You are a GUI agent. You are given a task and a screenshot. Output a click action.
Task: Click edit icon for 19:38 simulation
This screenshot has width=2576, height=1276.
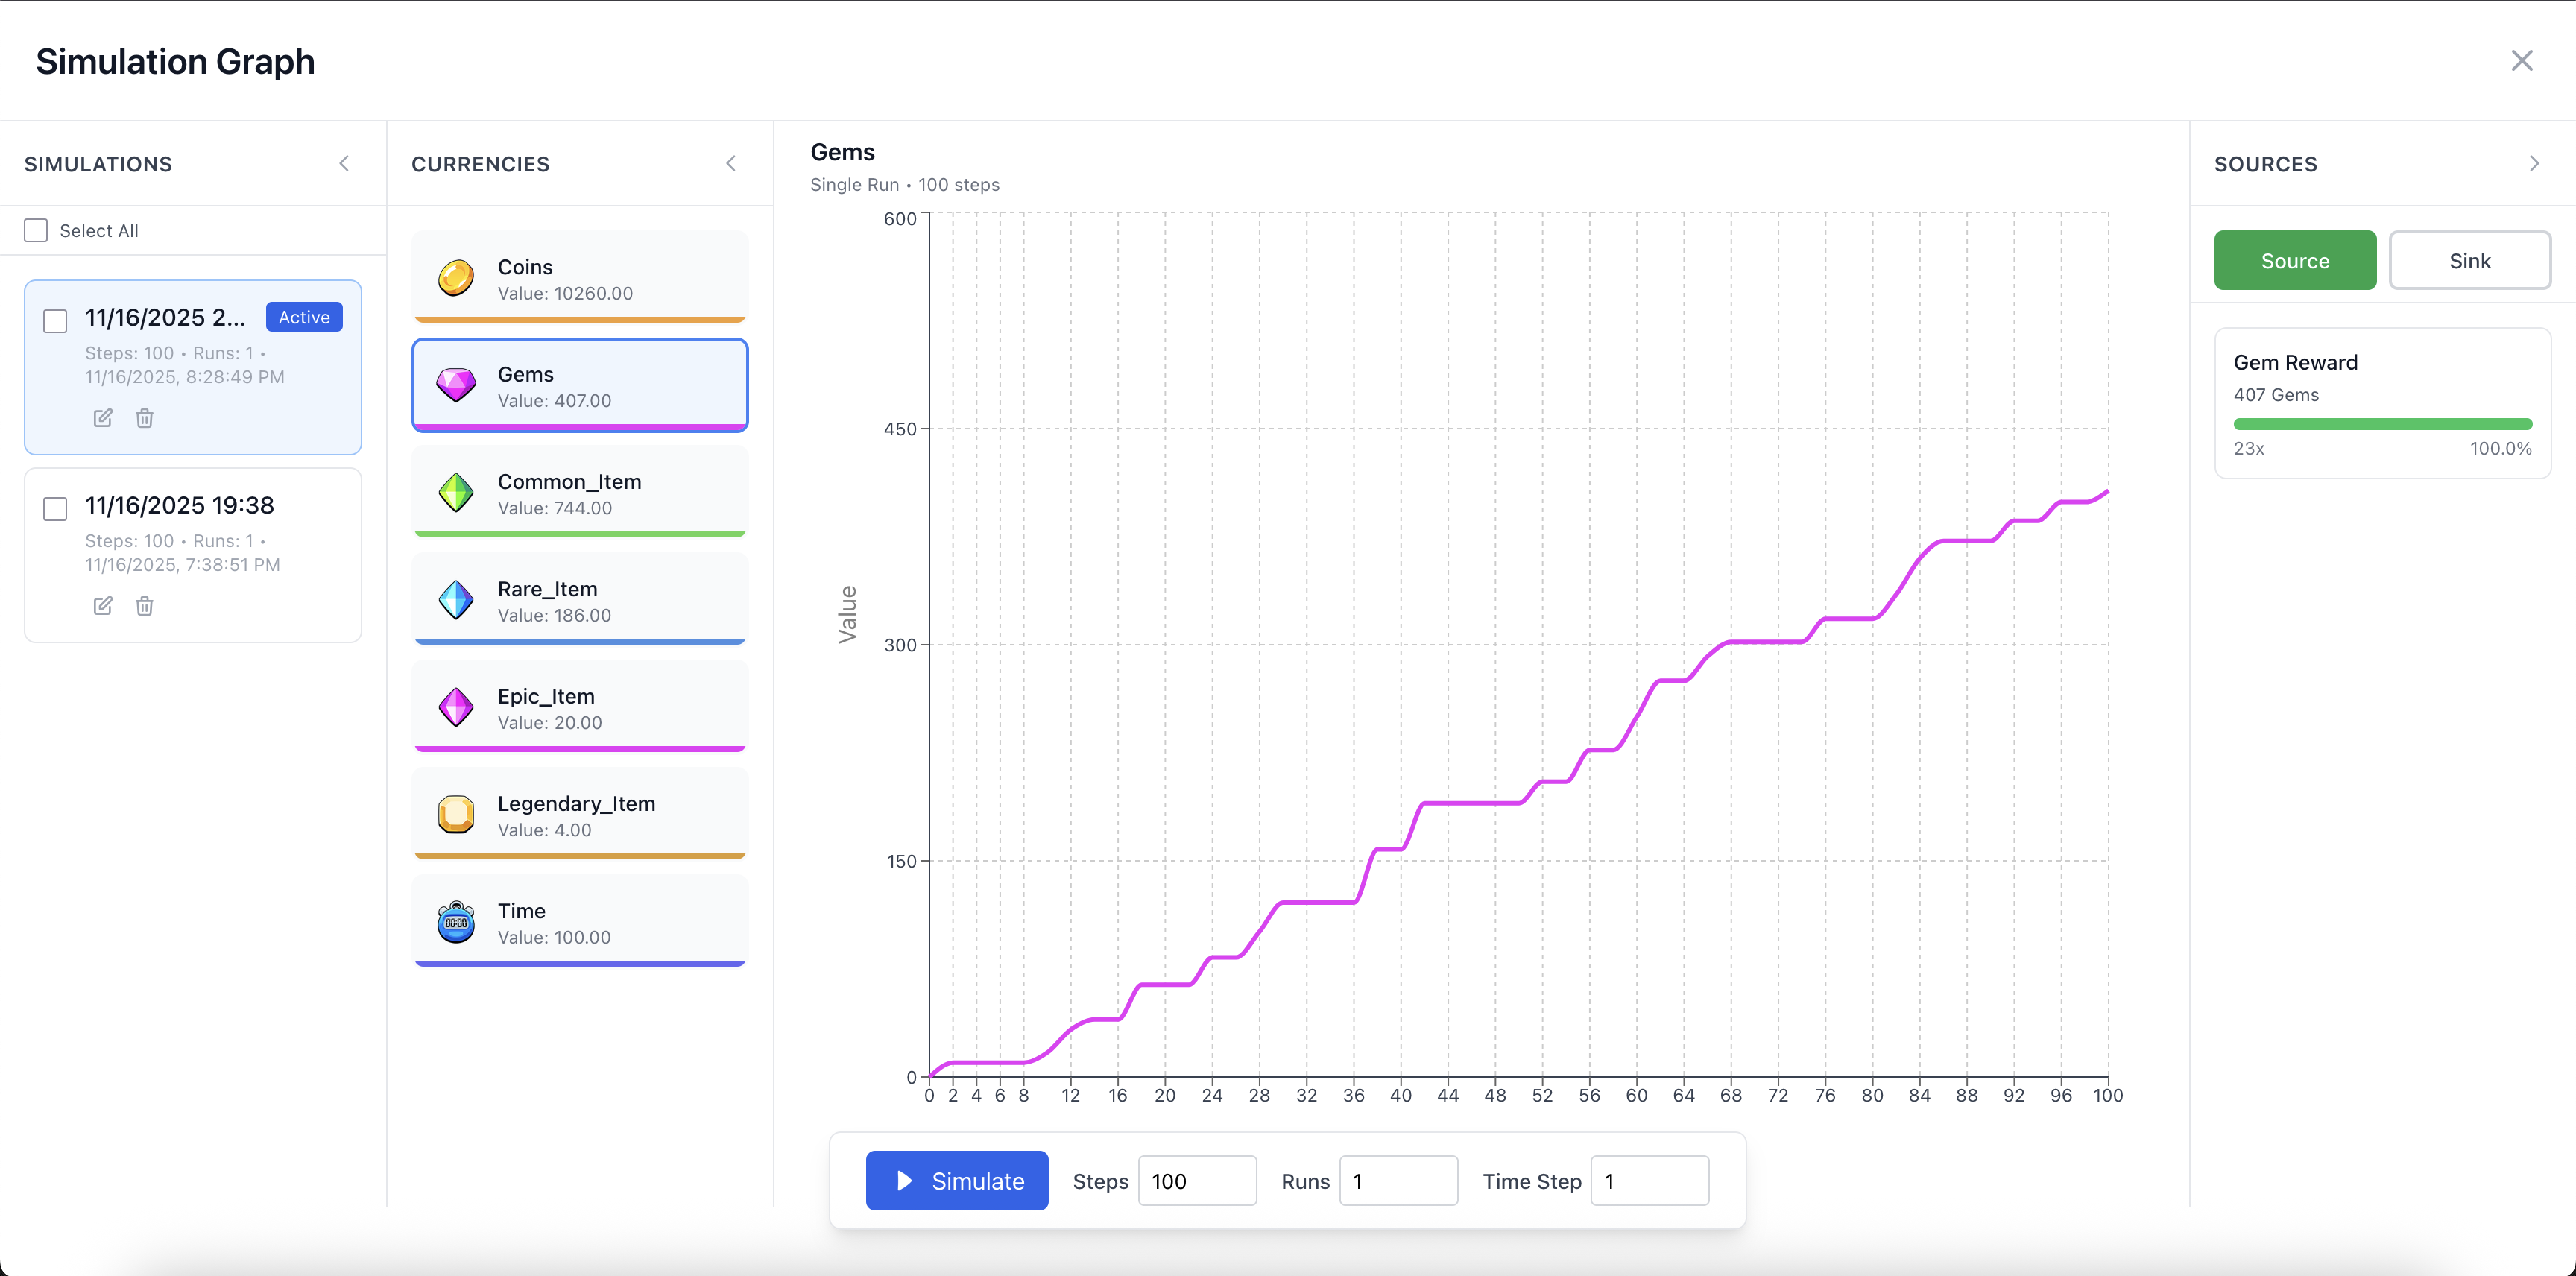click(x=103, y=606)
